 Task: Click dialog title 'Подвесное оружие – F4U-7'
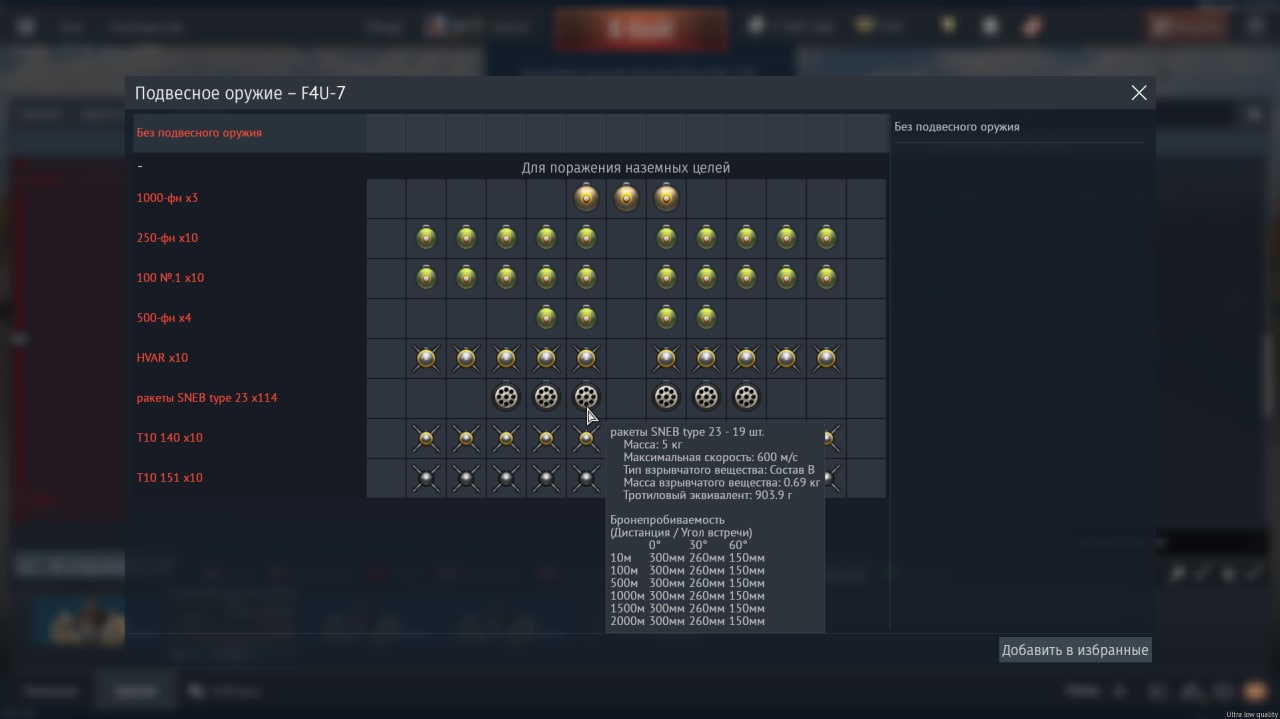click(241, 93)
